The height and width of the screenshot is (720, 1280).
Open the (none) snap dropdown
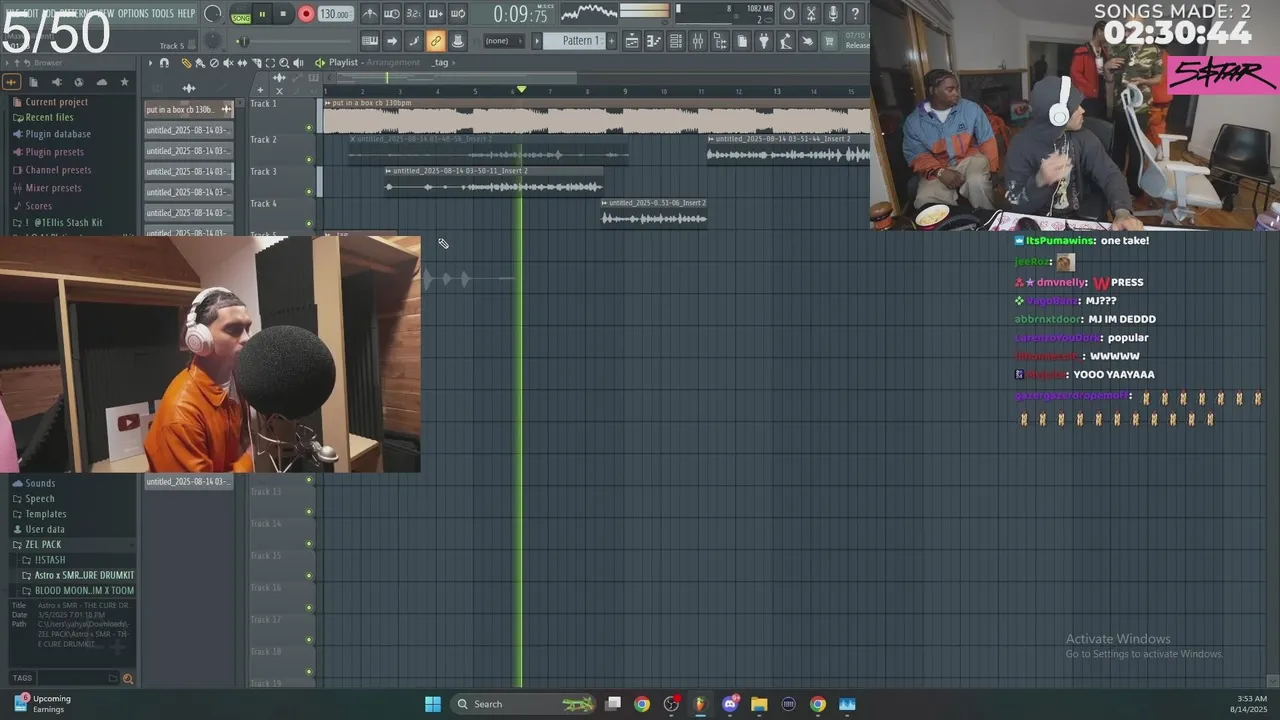coord(503,41)
